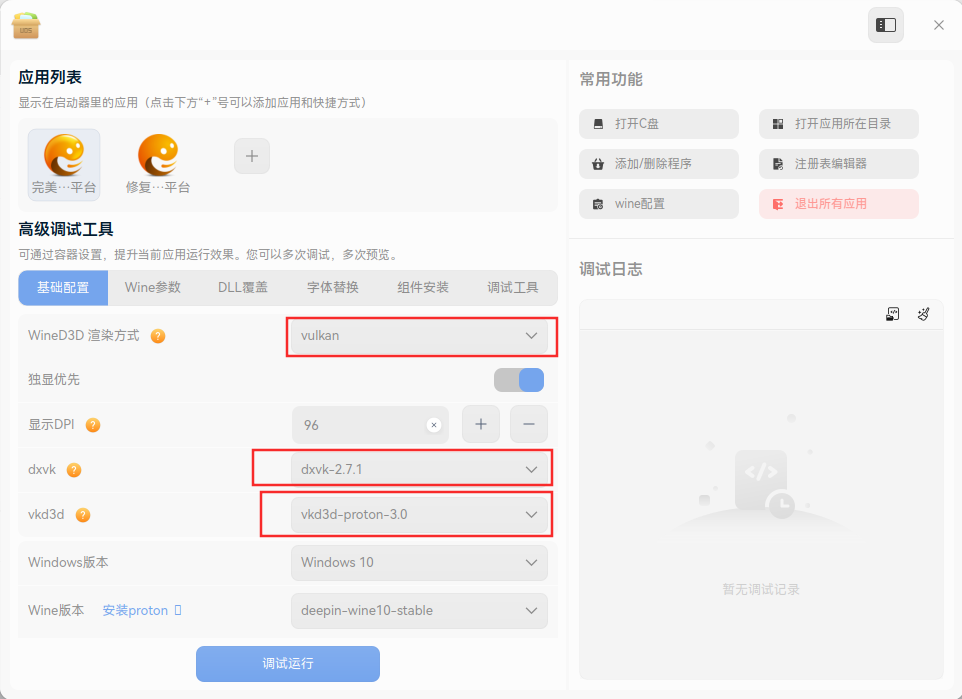962x699 pixels.
Task: Click the help icon next to vkd3d
Action: [83, 515]
